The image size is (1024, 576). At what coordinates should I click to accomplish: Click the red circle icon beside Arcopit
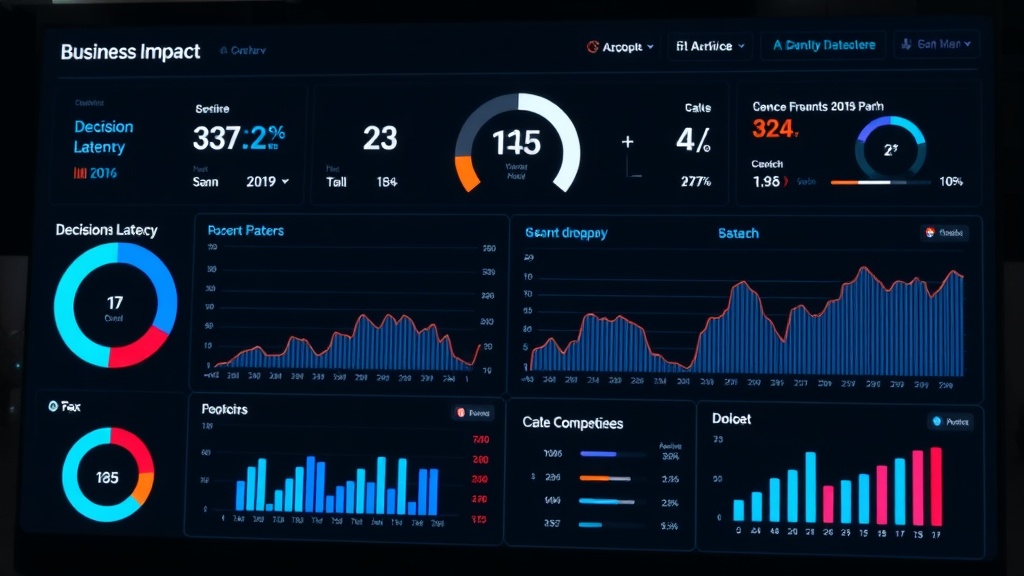592,46
